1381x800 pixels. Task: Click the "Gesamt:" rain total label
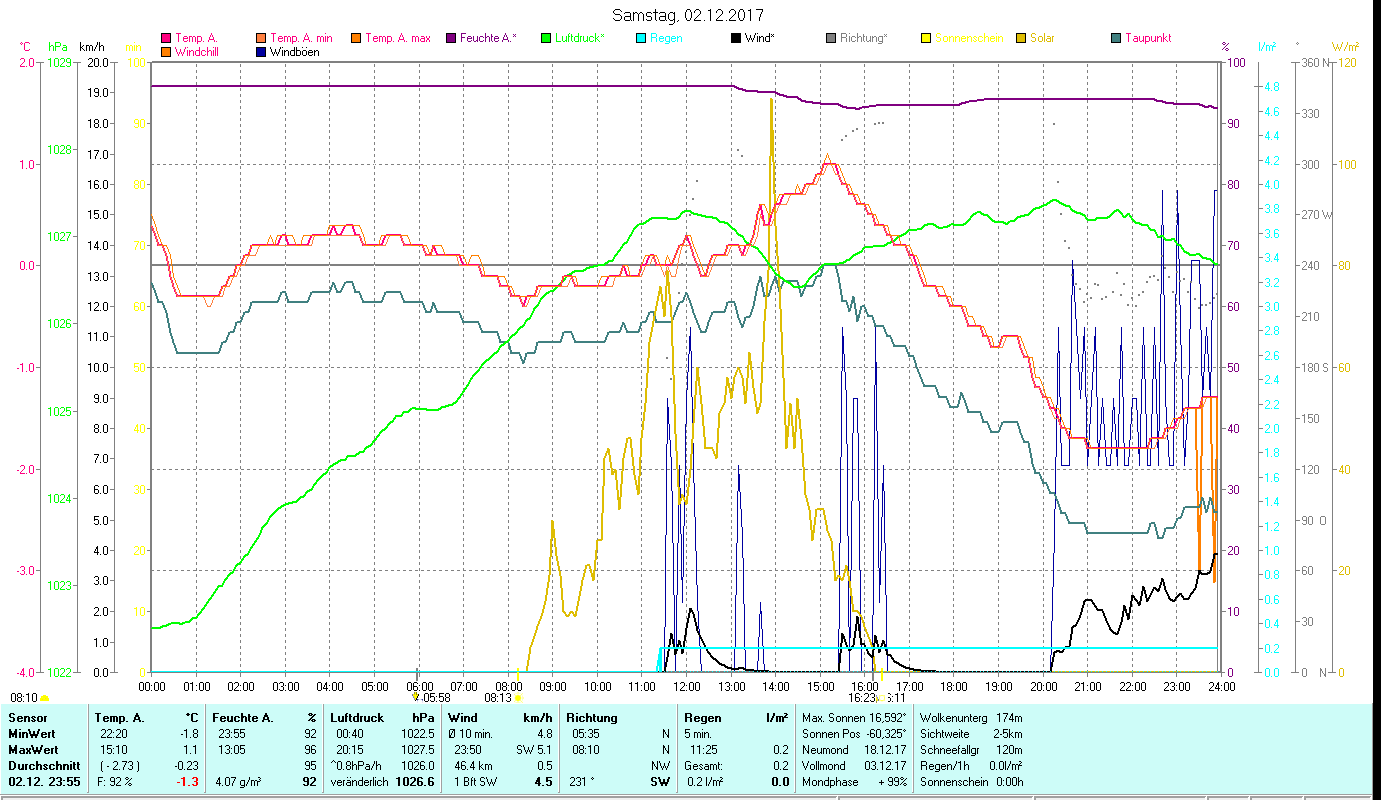[703, 766]
